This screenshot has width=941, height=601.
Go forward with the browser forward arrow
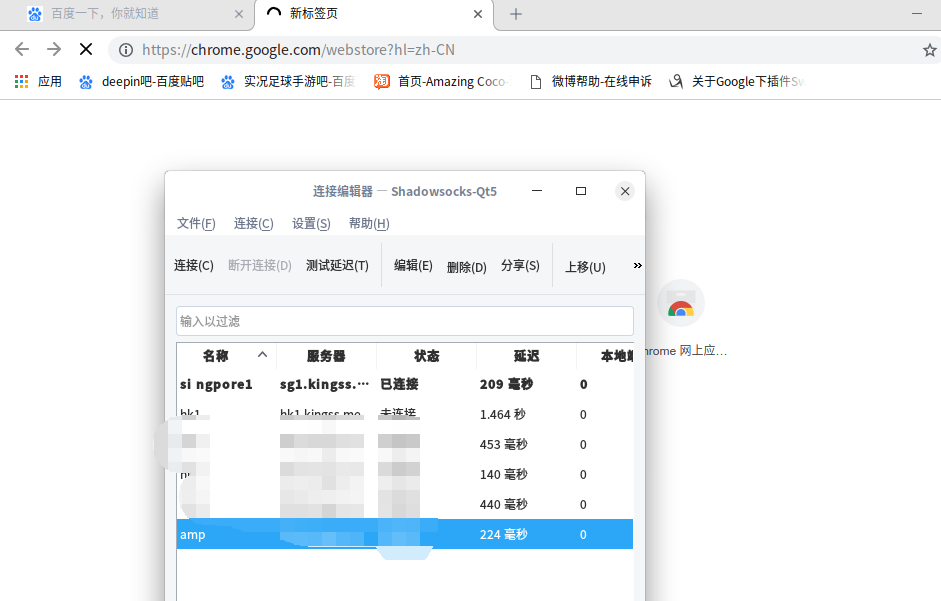54,49
